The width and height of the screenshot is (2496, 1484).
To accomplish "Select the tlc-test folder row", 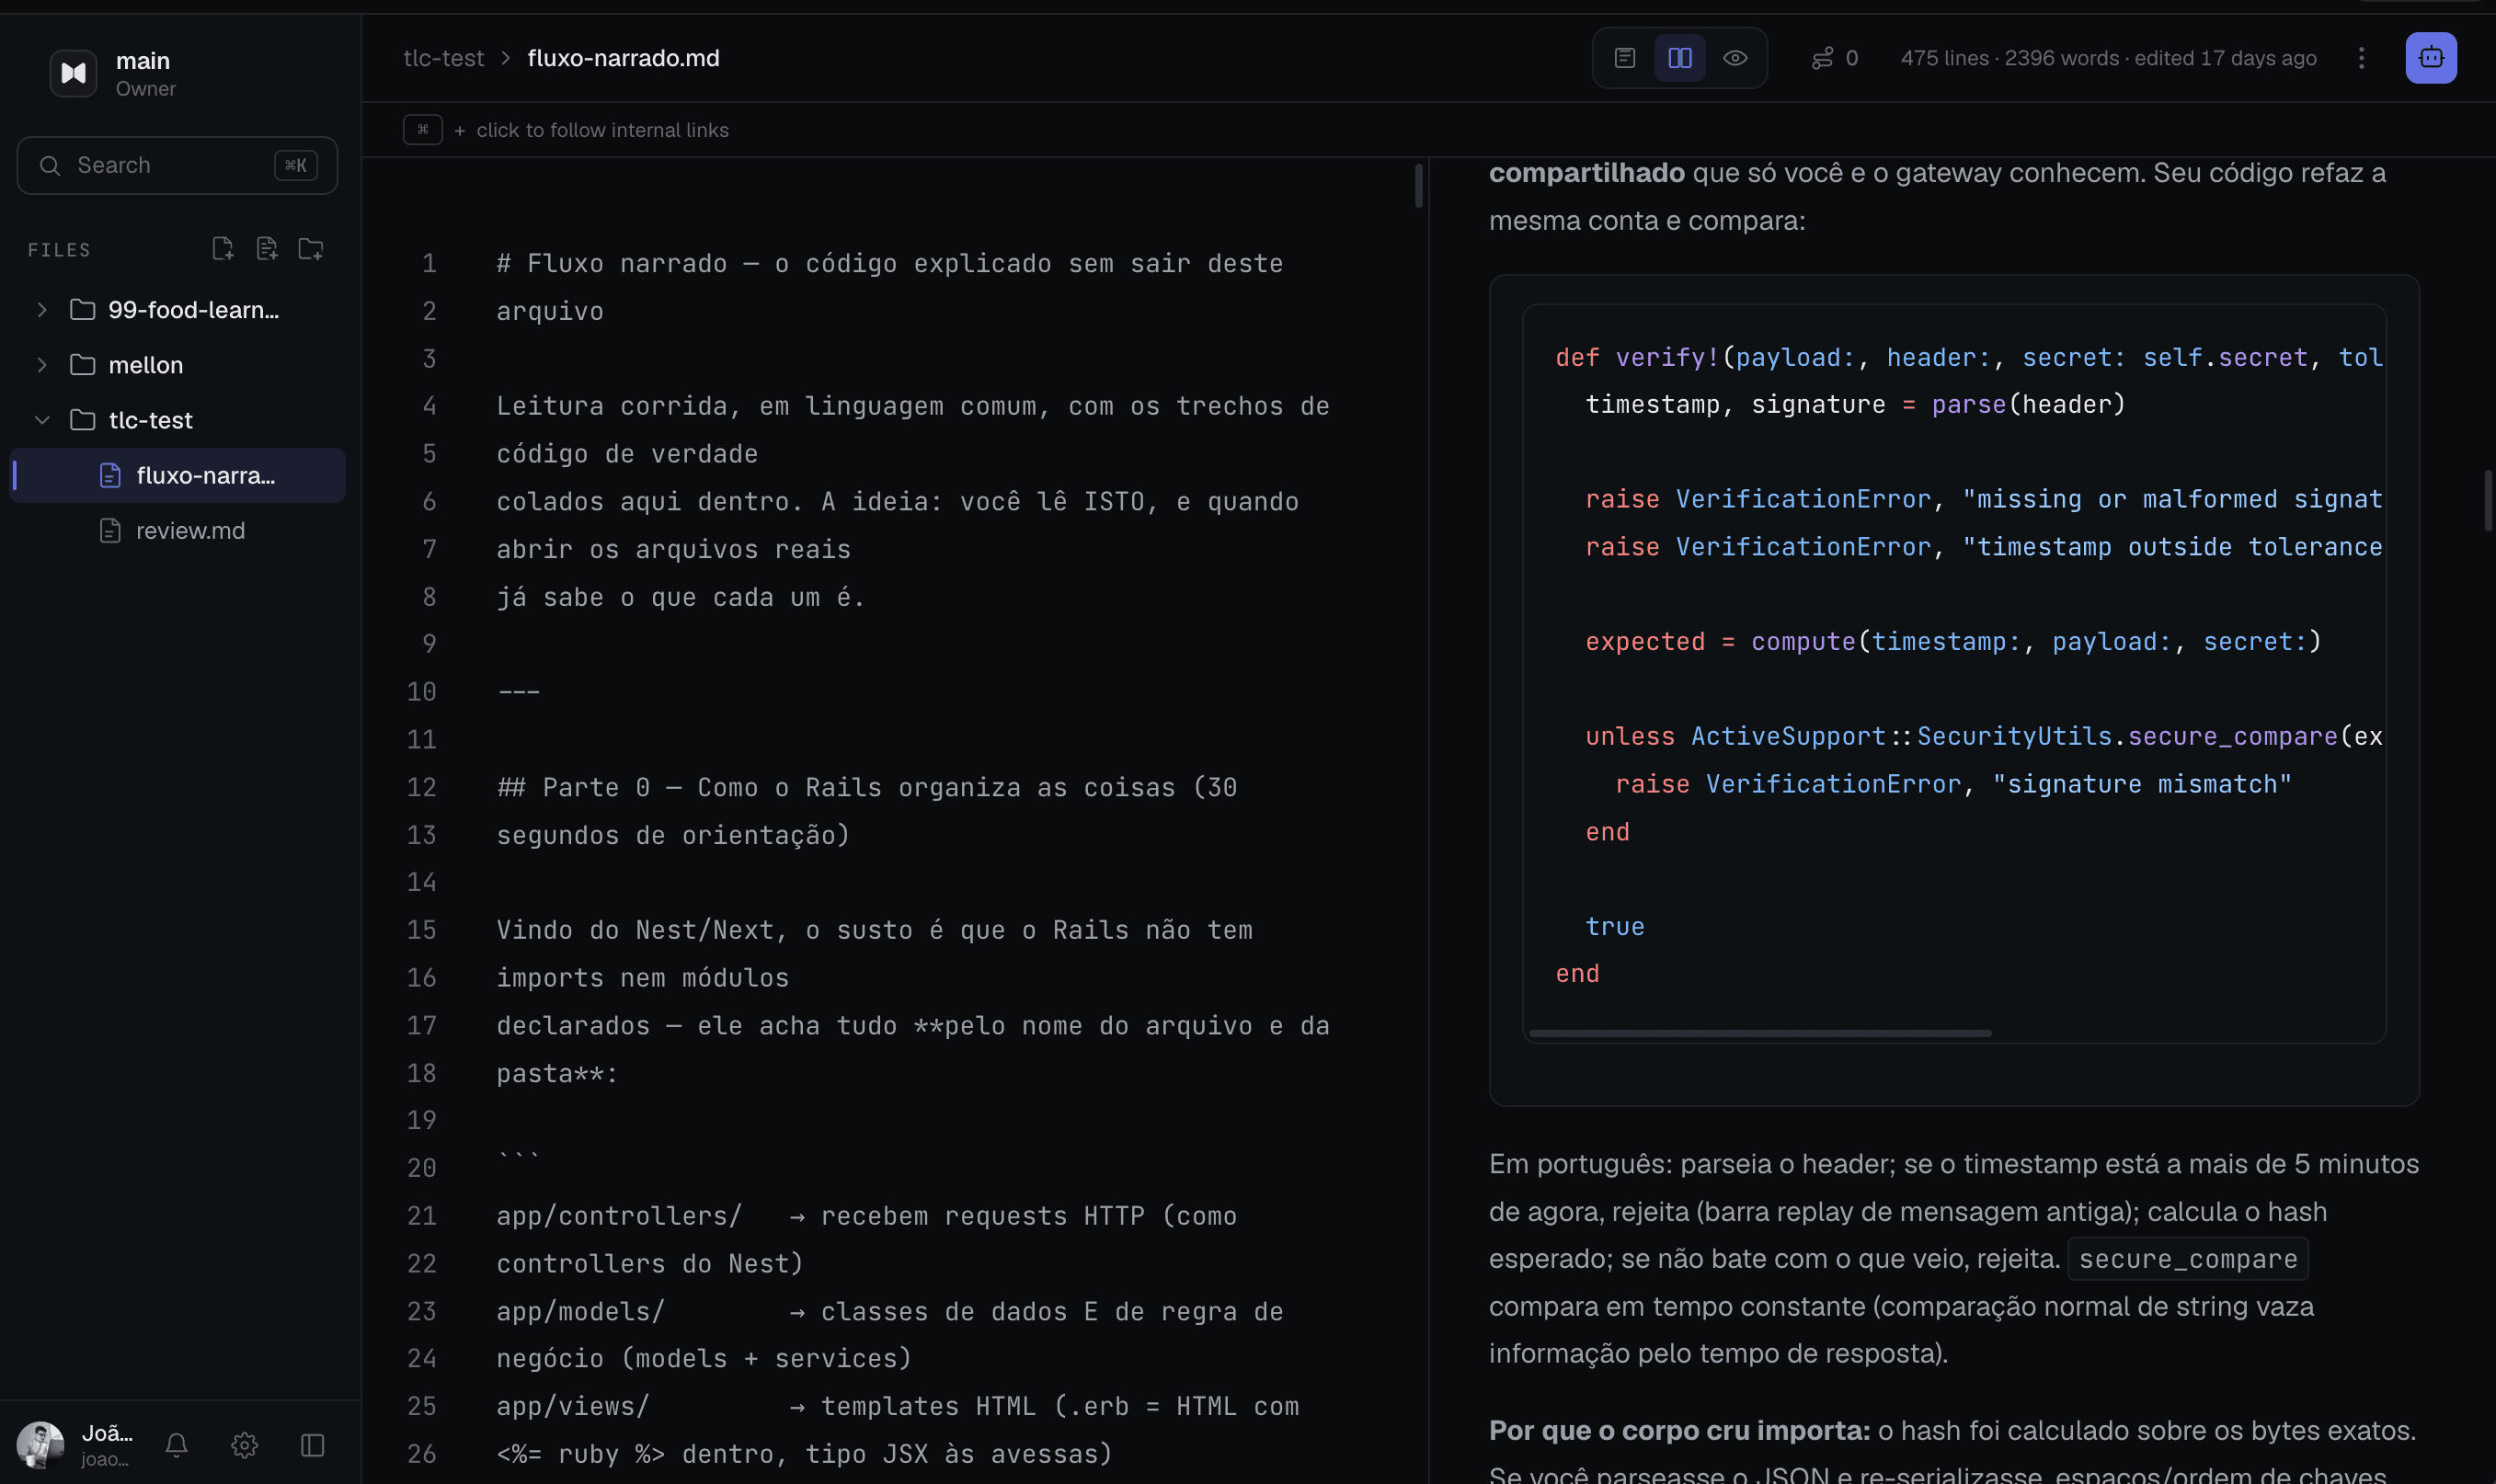I will tap(178, 420).
